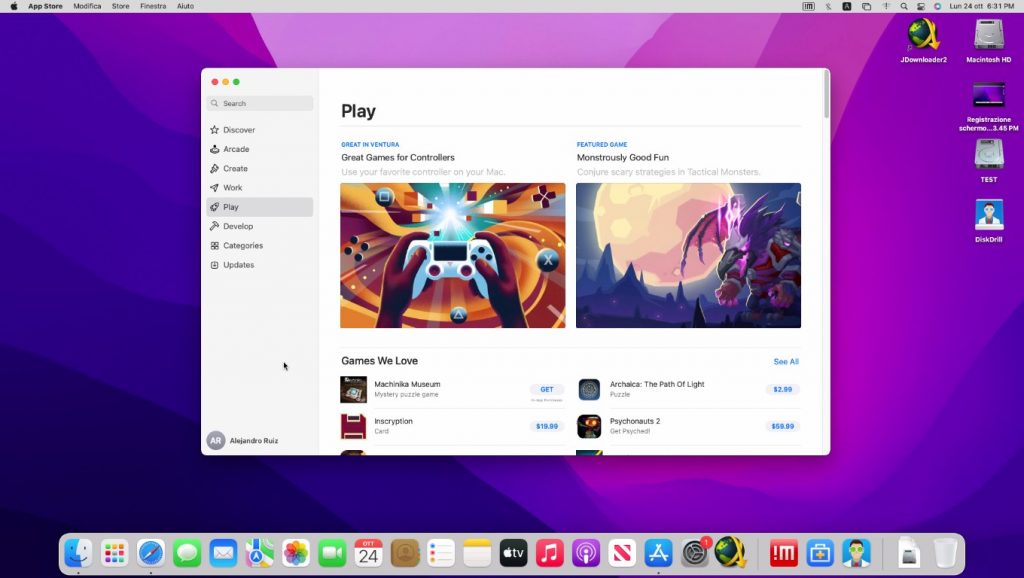Open the Finestra menu

[x=153, y=6]
